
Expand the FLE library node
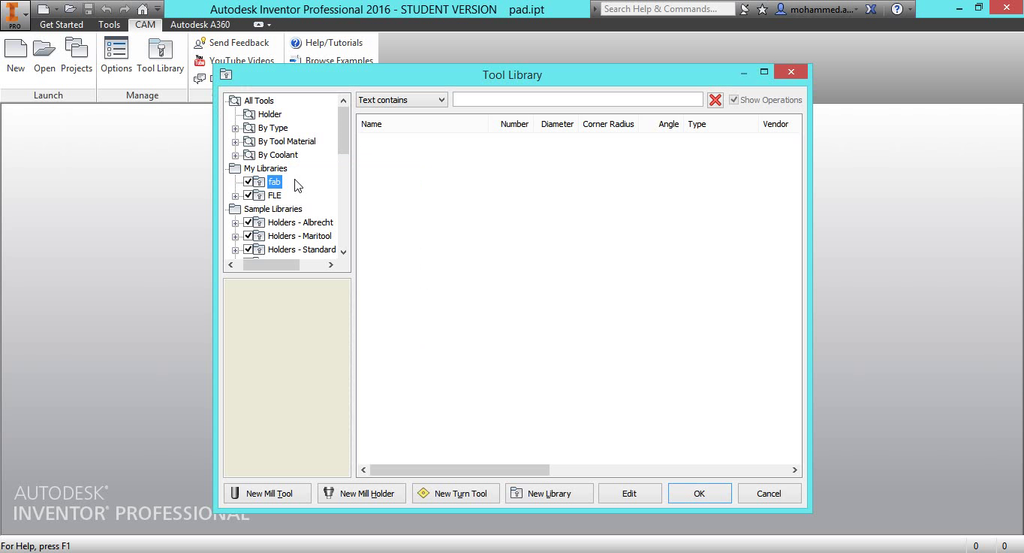pos(235,196)
